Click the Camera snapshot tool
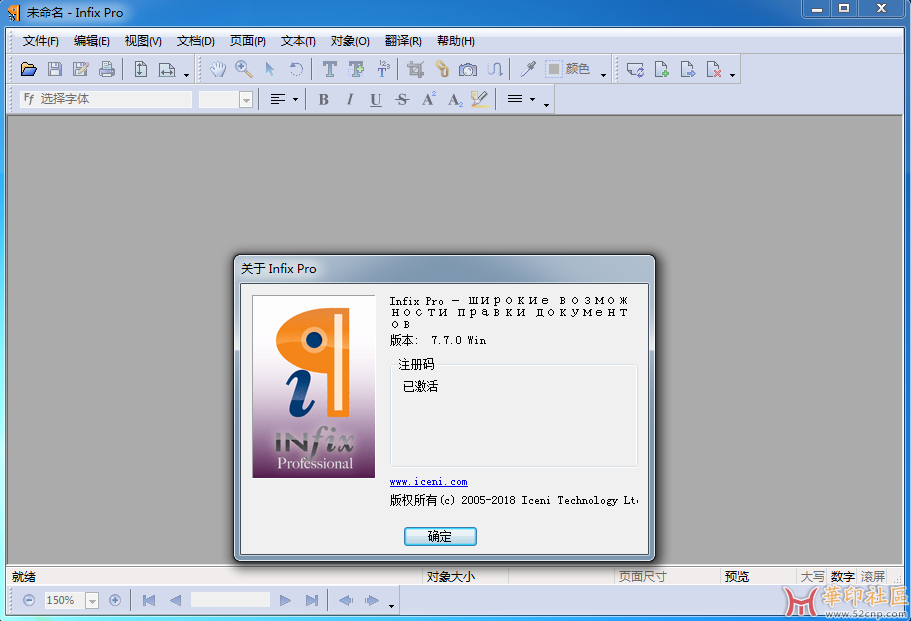 click(468, 70)
